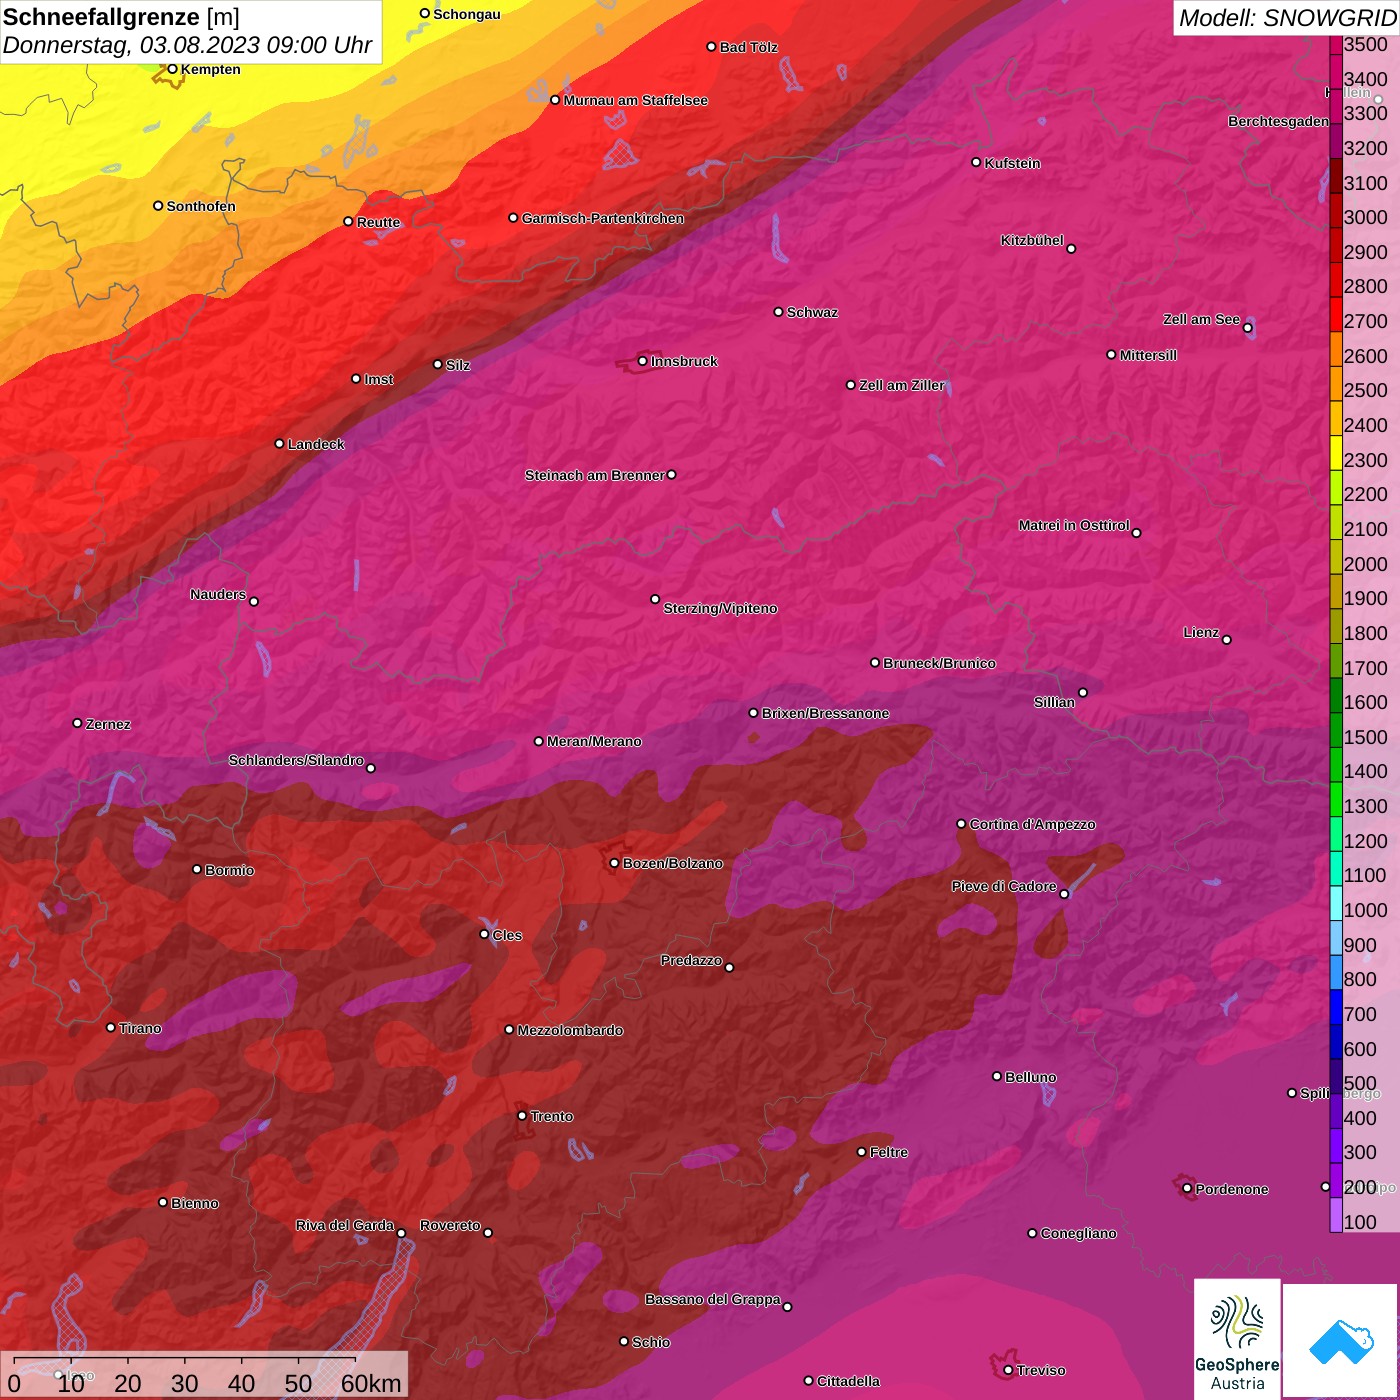Click the Schlanders/Silandro label
The width and height of the screenshot is (1400, 1400).
296,760
